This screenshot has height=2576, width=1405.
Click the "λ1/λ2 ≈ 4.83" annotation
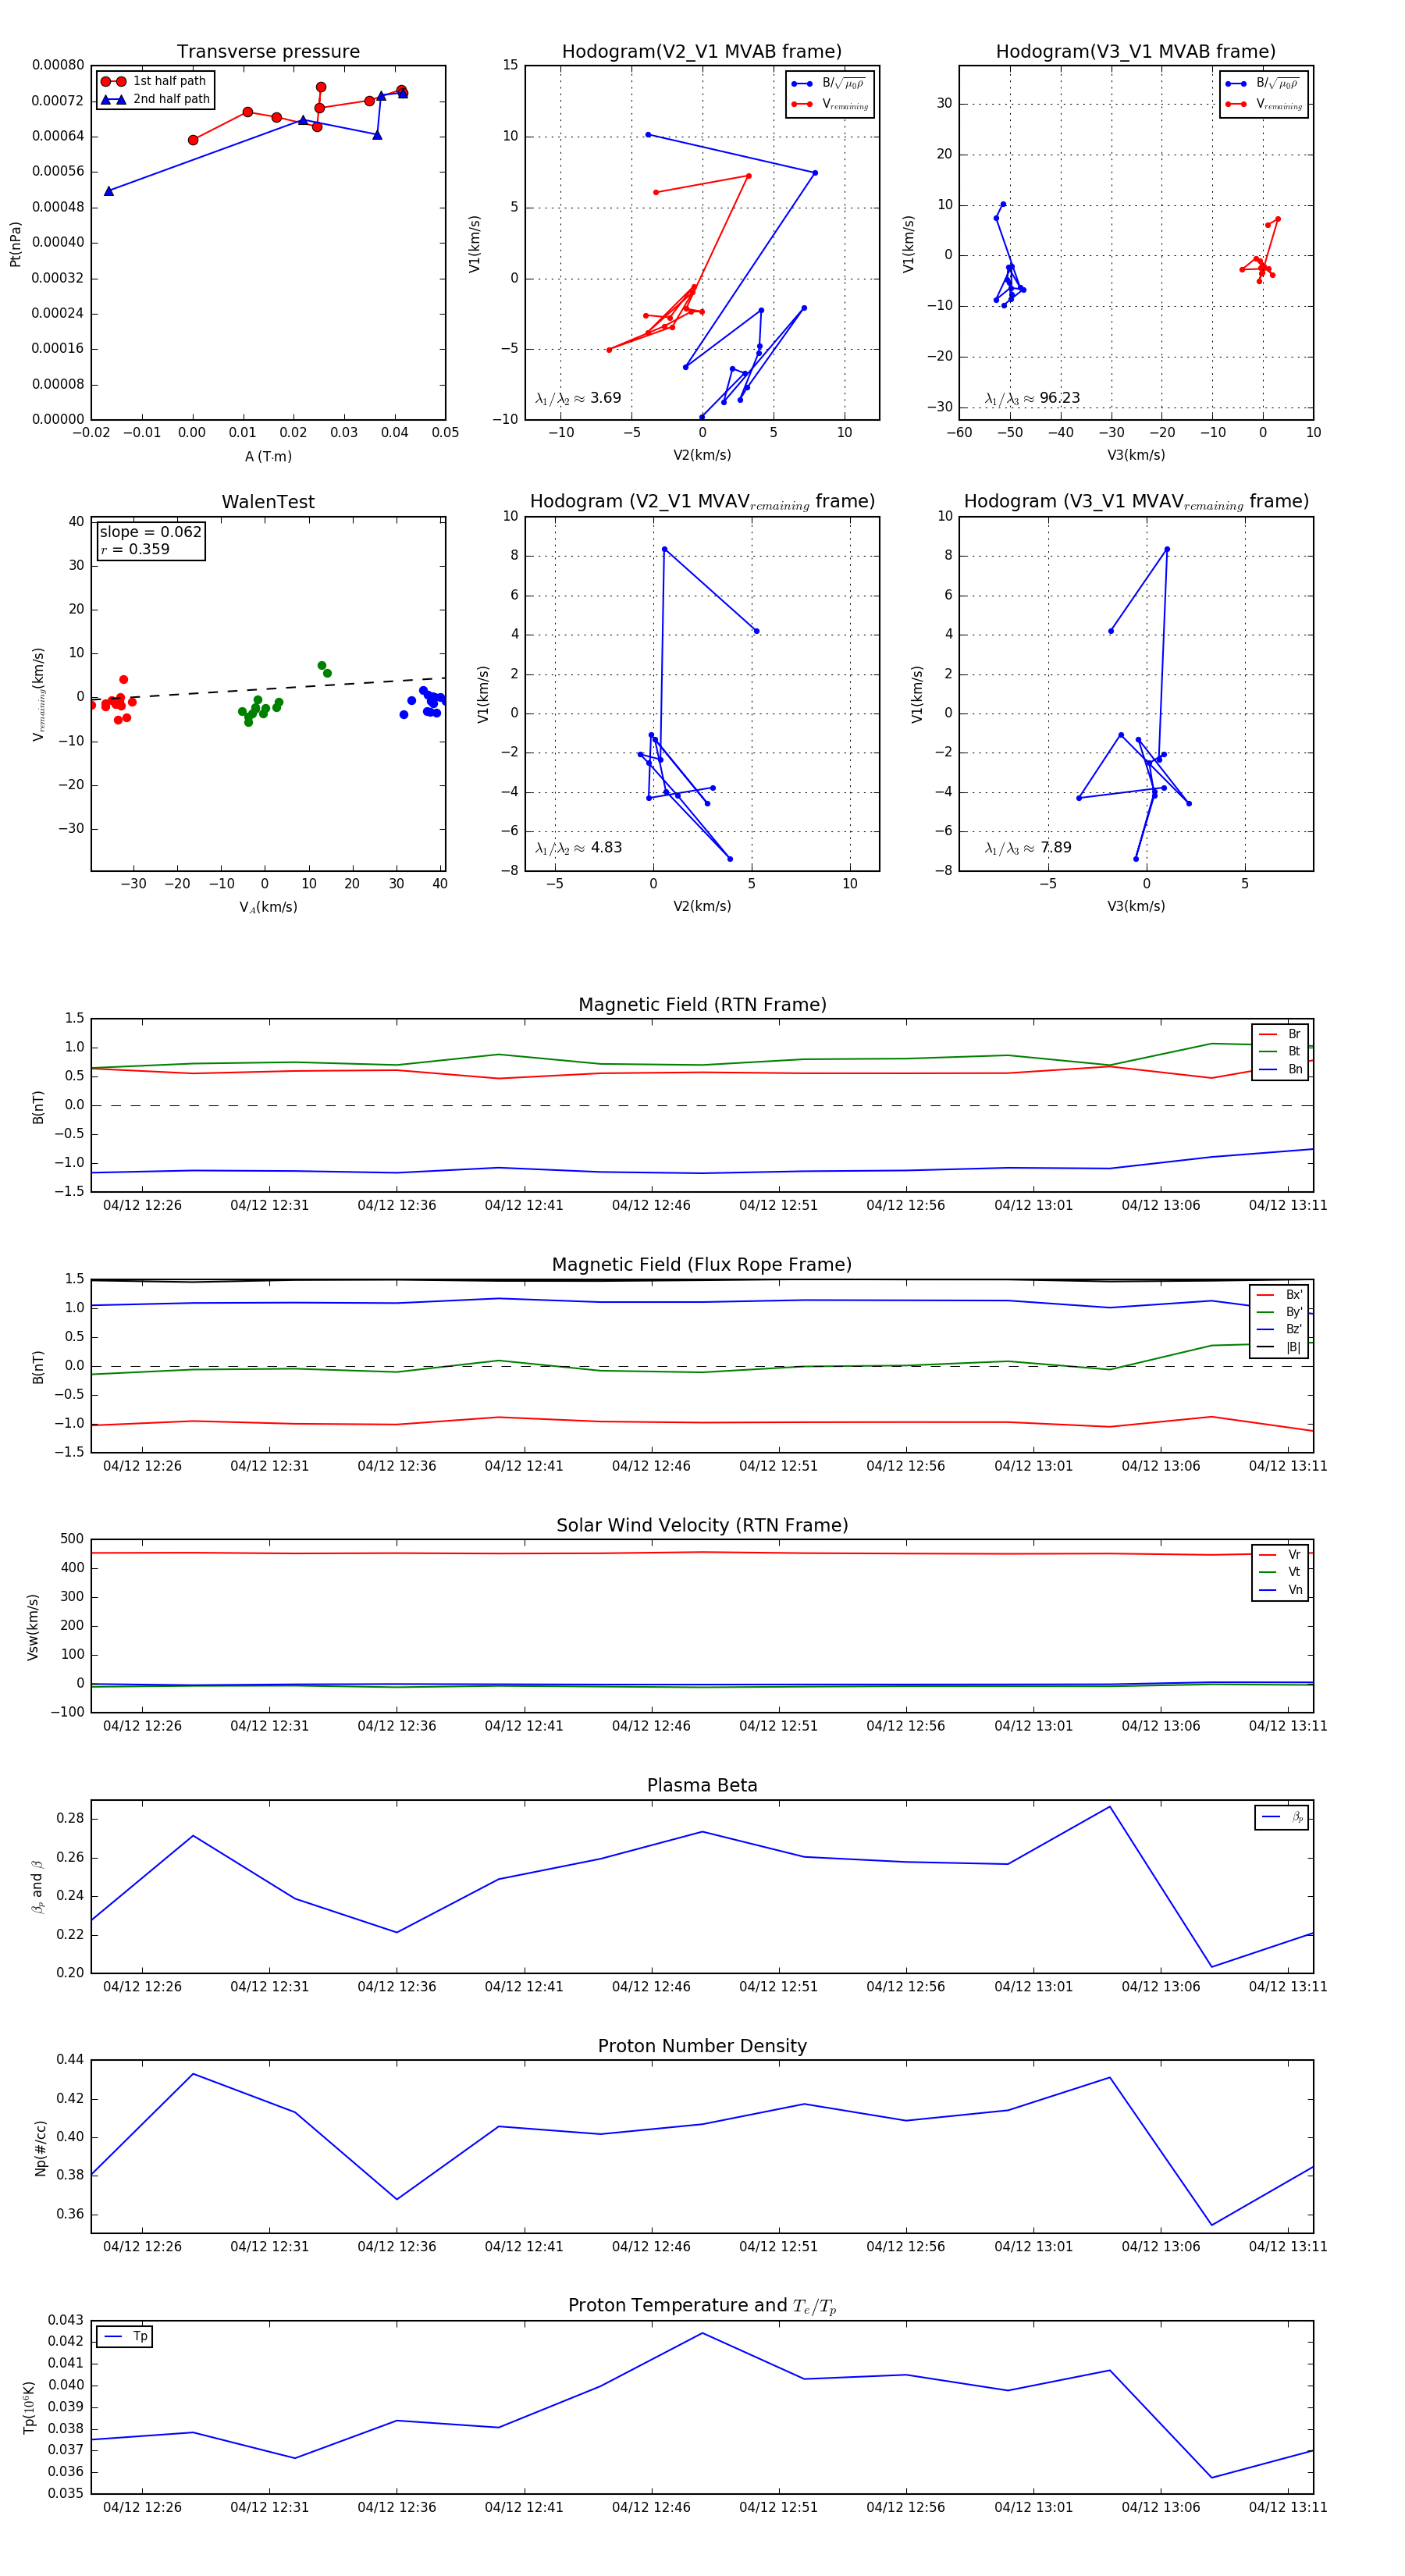pos(578,848)
